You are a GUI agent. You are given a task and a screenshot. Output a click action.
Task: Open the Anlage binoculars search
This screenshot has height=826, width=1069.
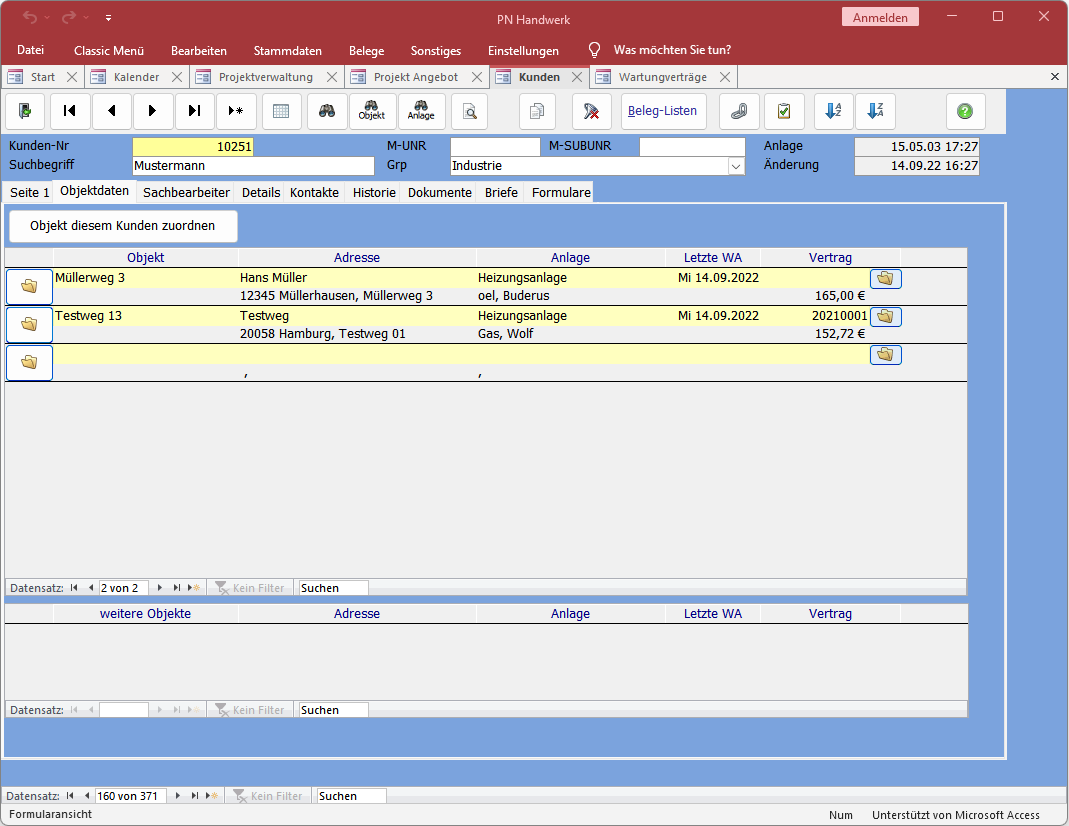coord(421,111)
